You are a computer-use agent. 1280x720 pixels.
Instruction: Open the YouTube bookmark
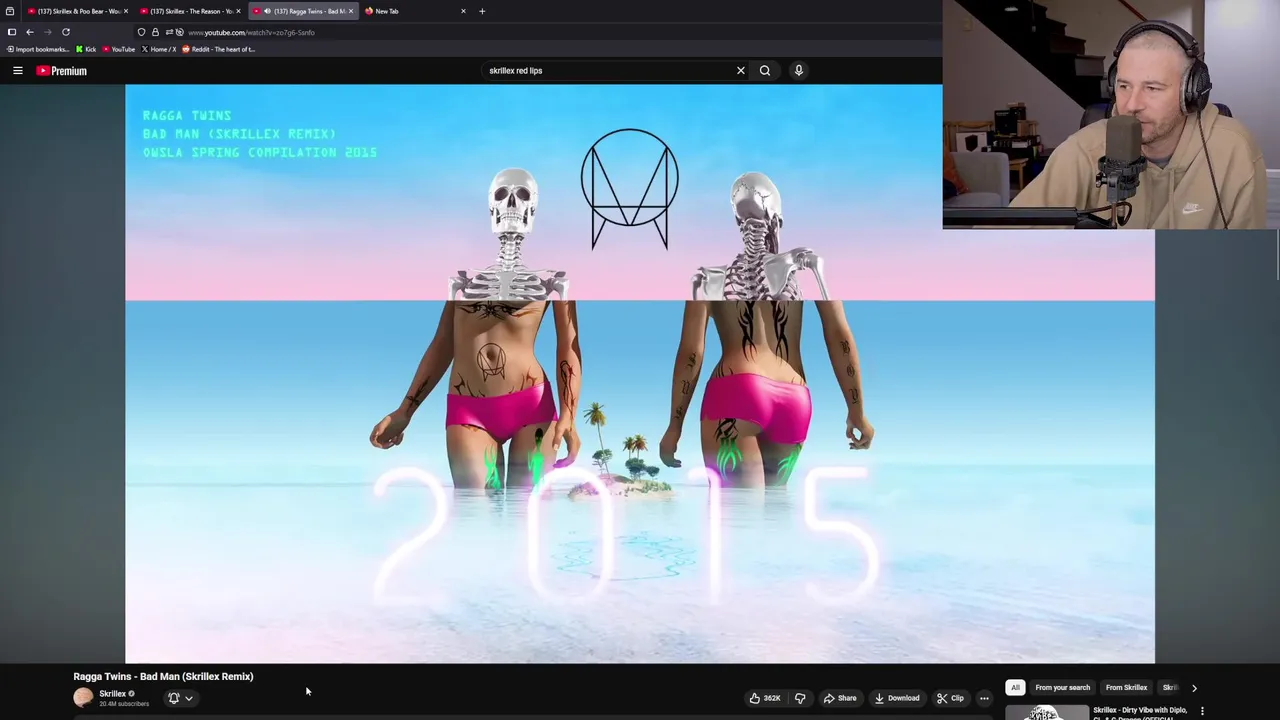[119, 49]
